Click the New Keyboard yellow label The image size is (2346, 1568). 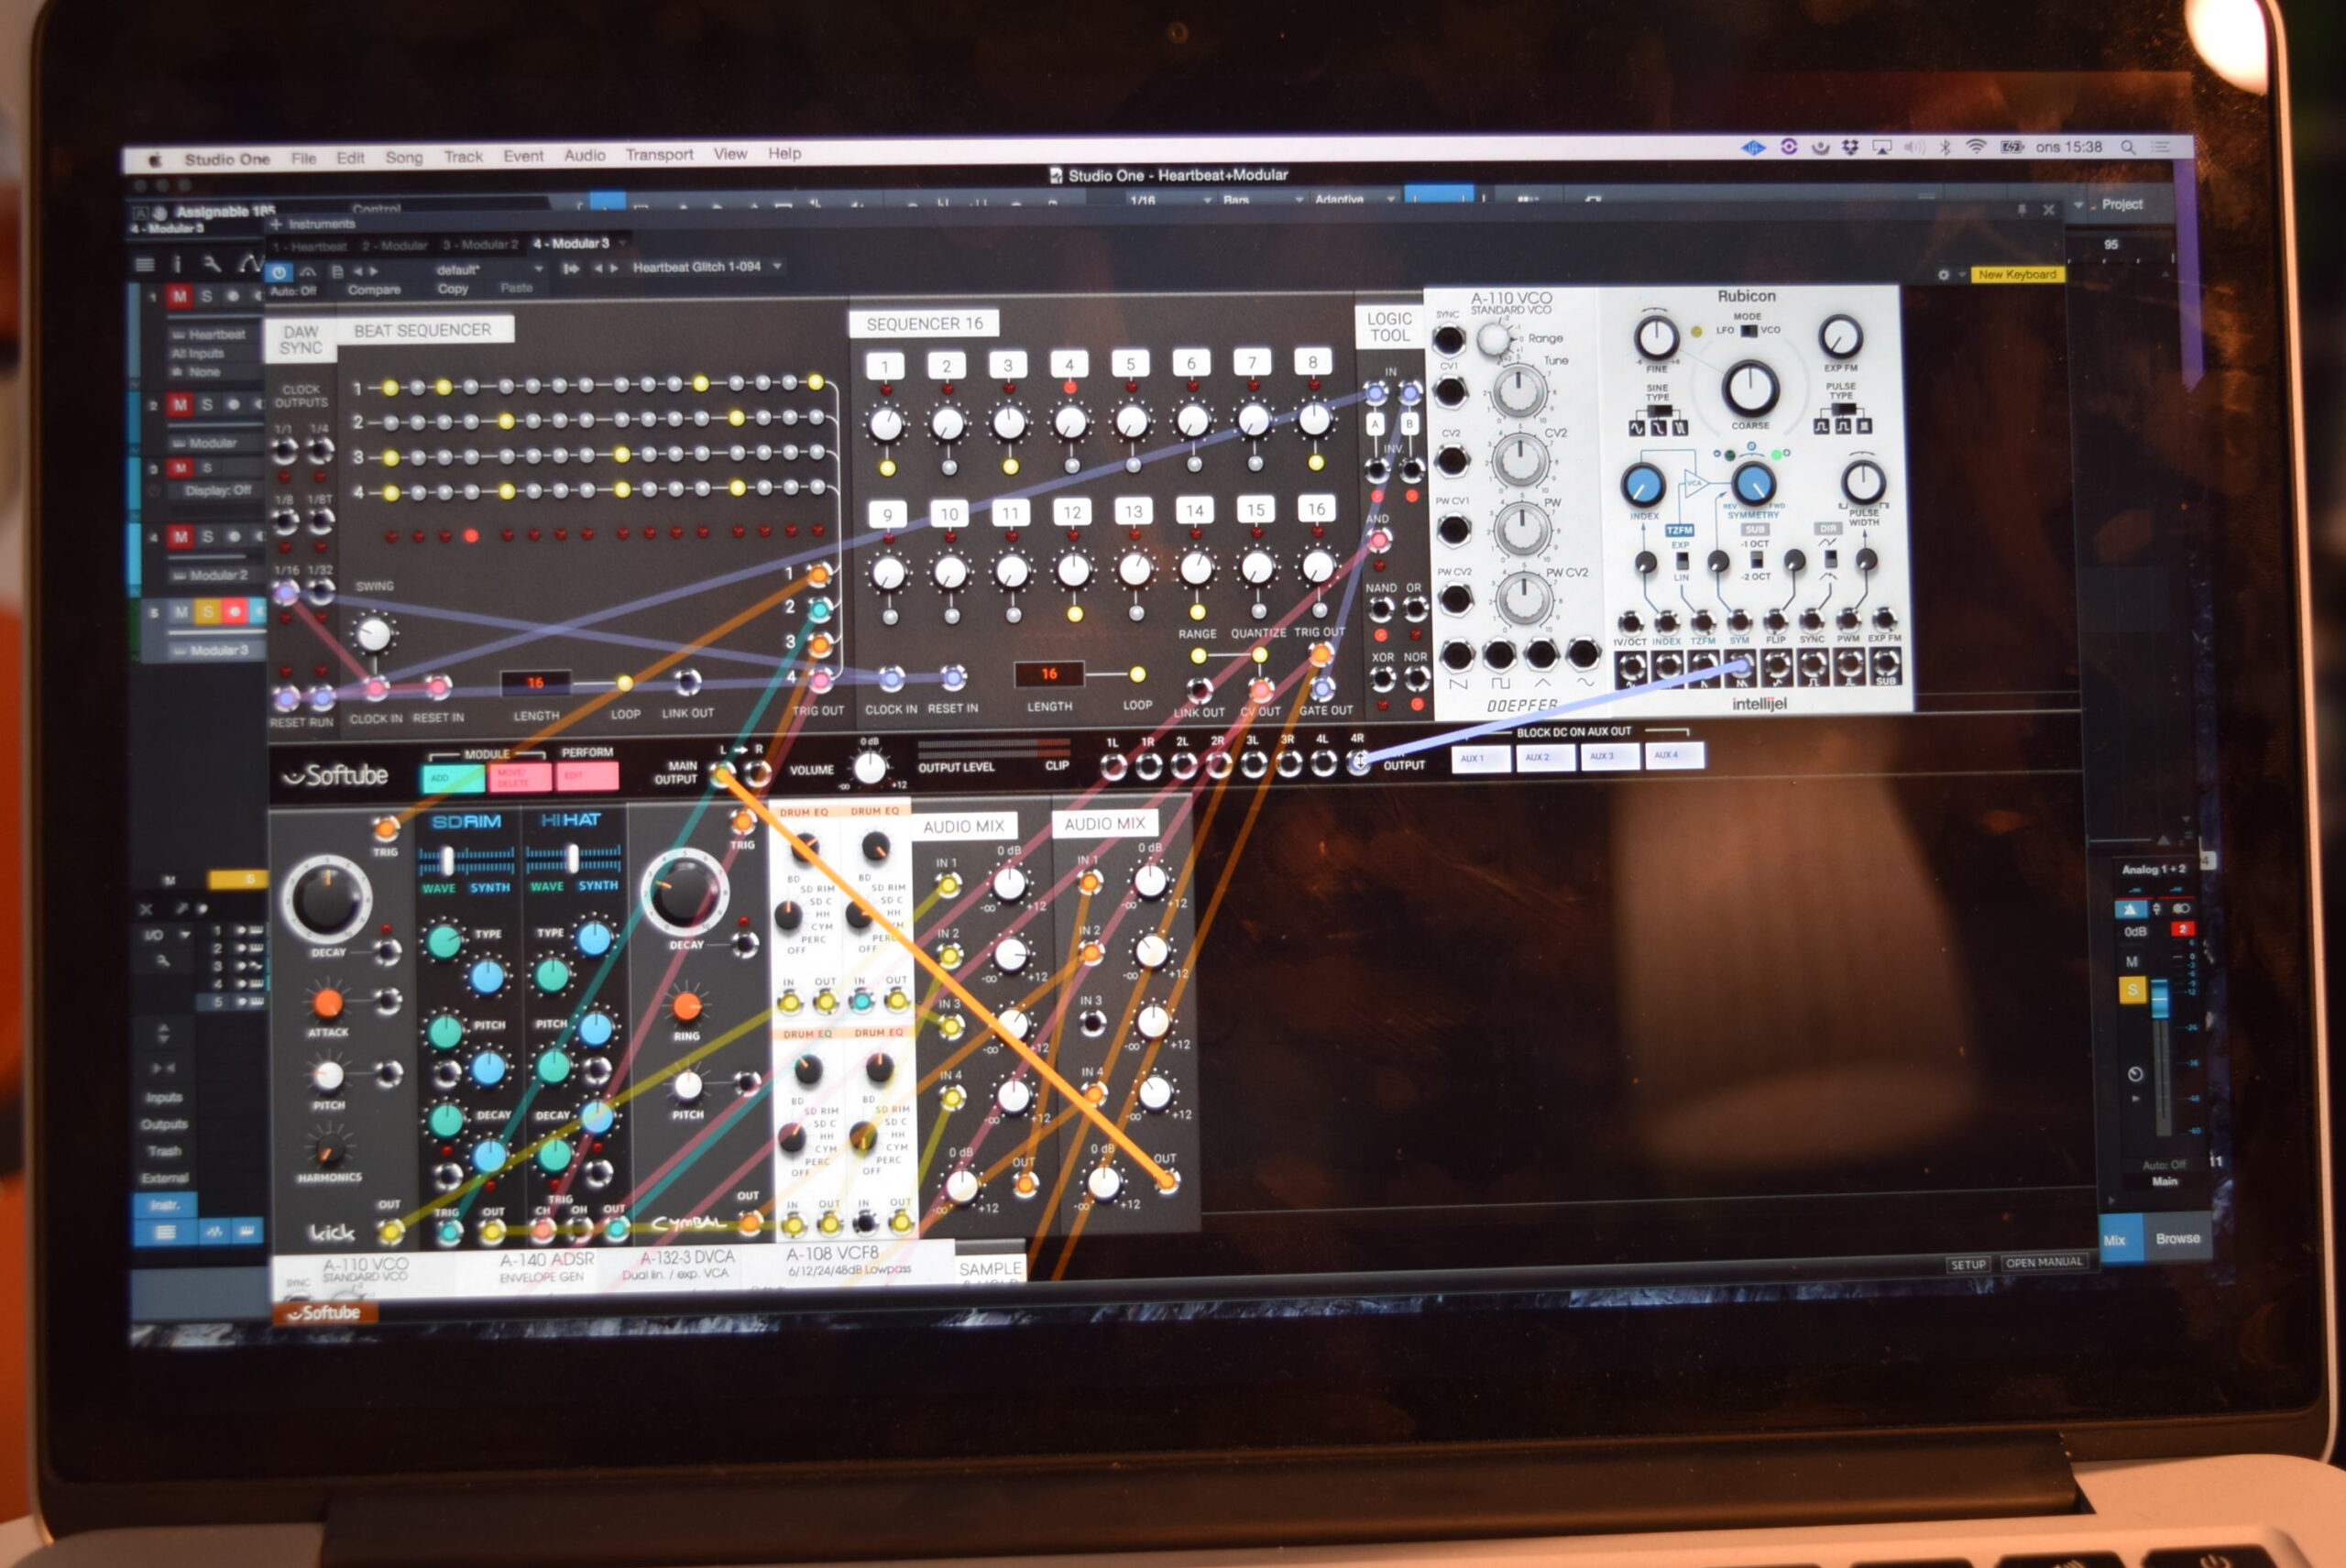[2017, 274]
